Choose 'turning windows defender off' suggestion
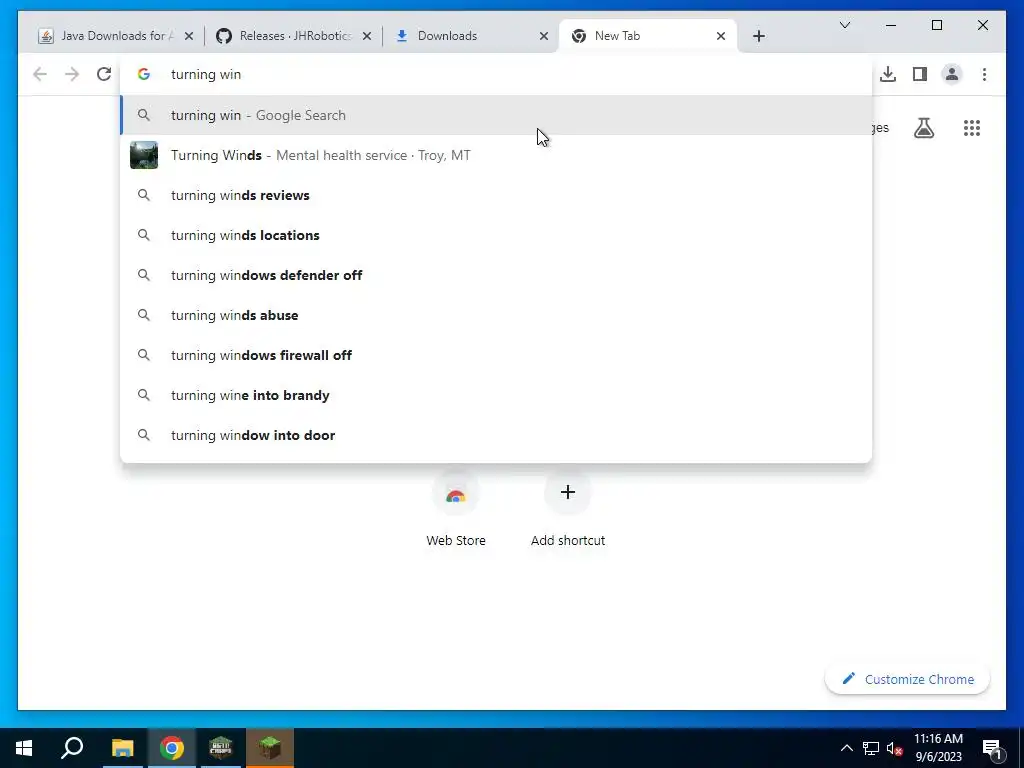 click(496, 275)
